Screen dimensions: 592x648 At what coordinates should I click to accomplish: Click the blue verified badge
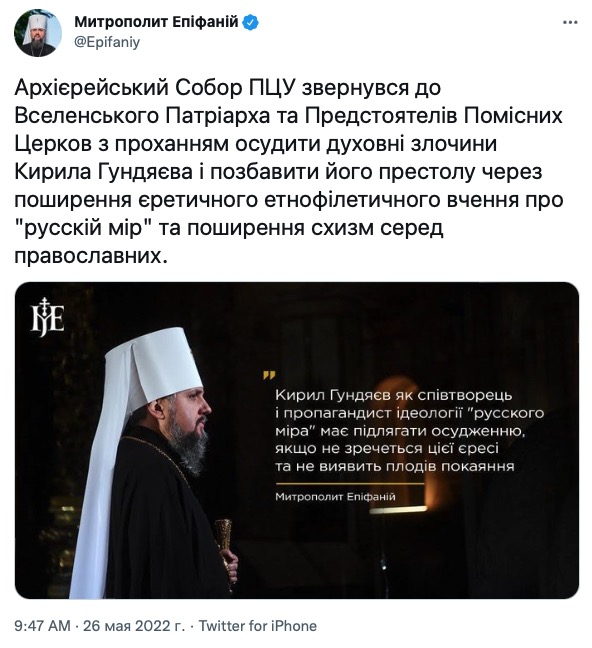[251, 21]
